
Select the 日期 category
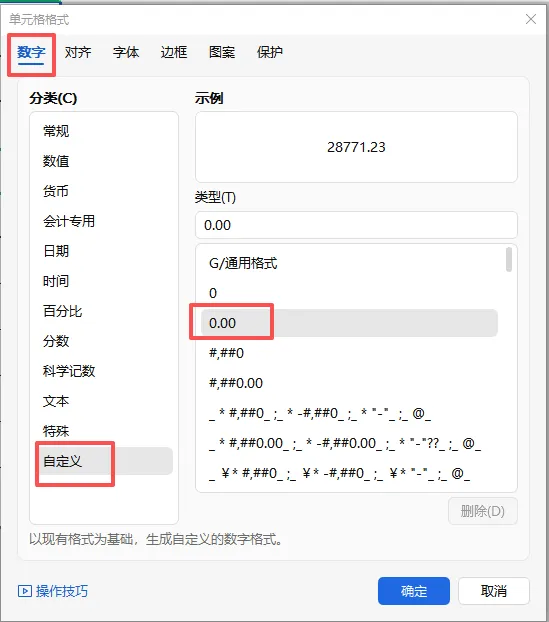(x=104, y=251)
